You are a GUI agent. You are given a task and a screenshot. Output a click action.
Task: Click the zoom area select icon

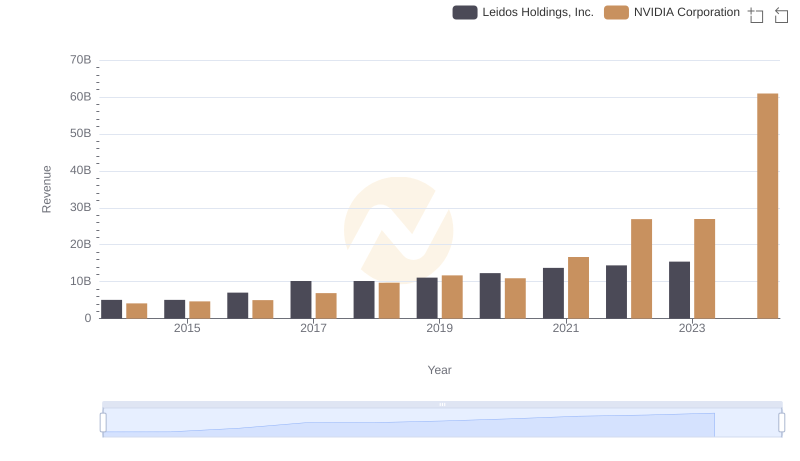(756, 15)
